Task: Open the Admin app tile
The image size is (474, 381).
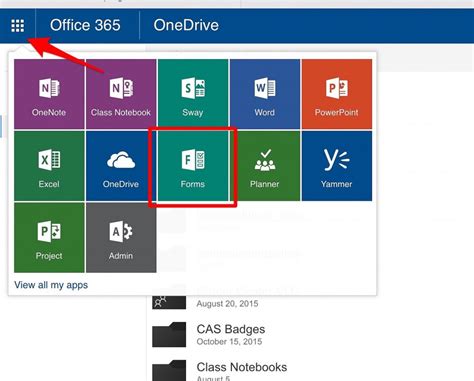Action: pos(121,238)
